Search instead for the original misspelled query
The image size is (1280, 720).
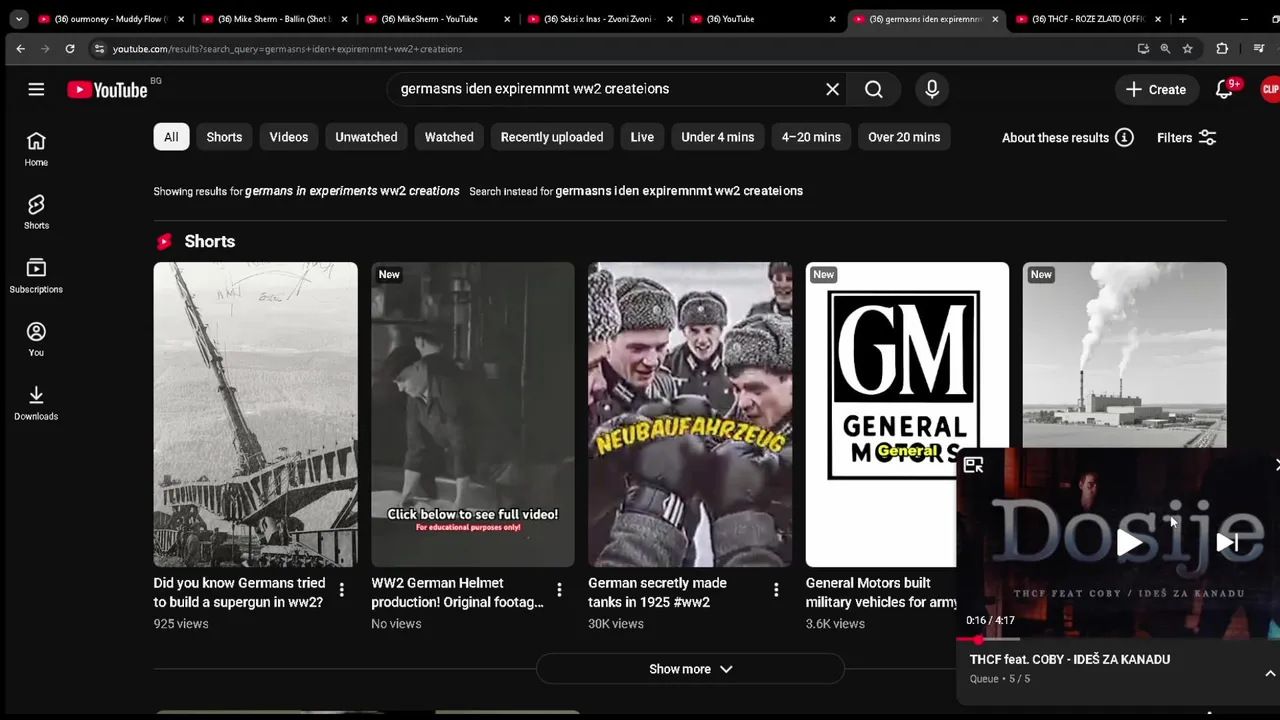[x=679, y=191]
